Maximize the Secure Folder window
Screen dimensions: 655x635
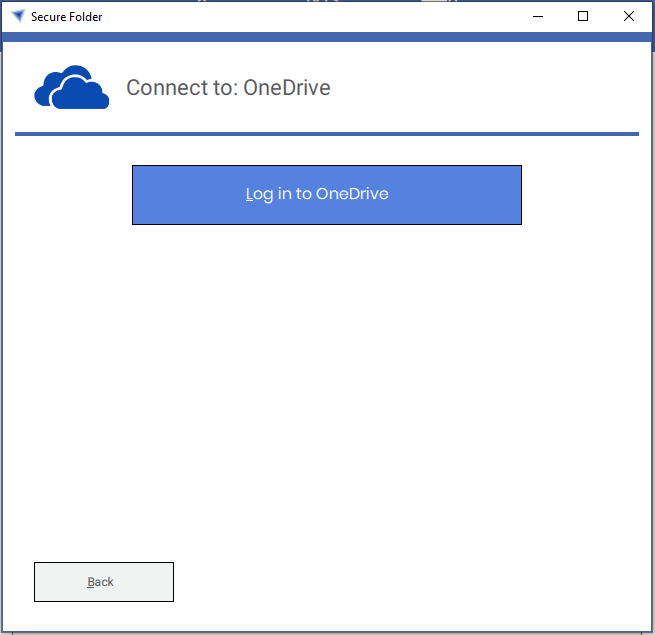583,16
